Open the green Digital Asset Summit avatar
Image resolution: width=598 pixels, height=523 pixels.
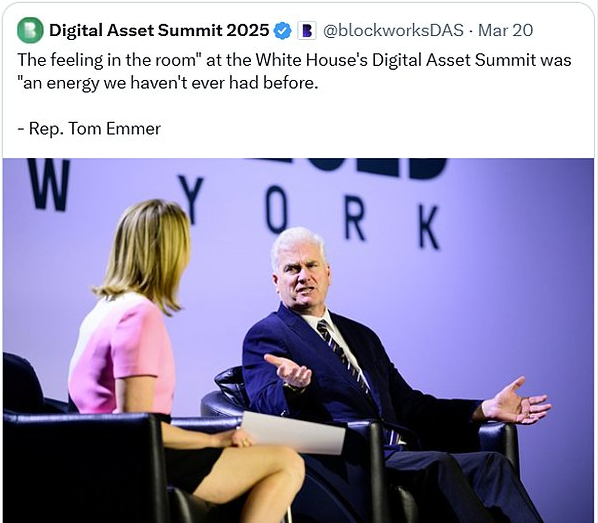click(x=30, y=30)
